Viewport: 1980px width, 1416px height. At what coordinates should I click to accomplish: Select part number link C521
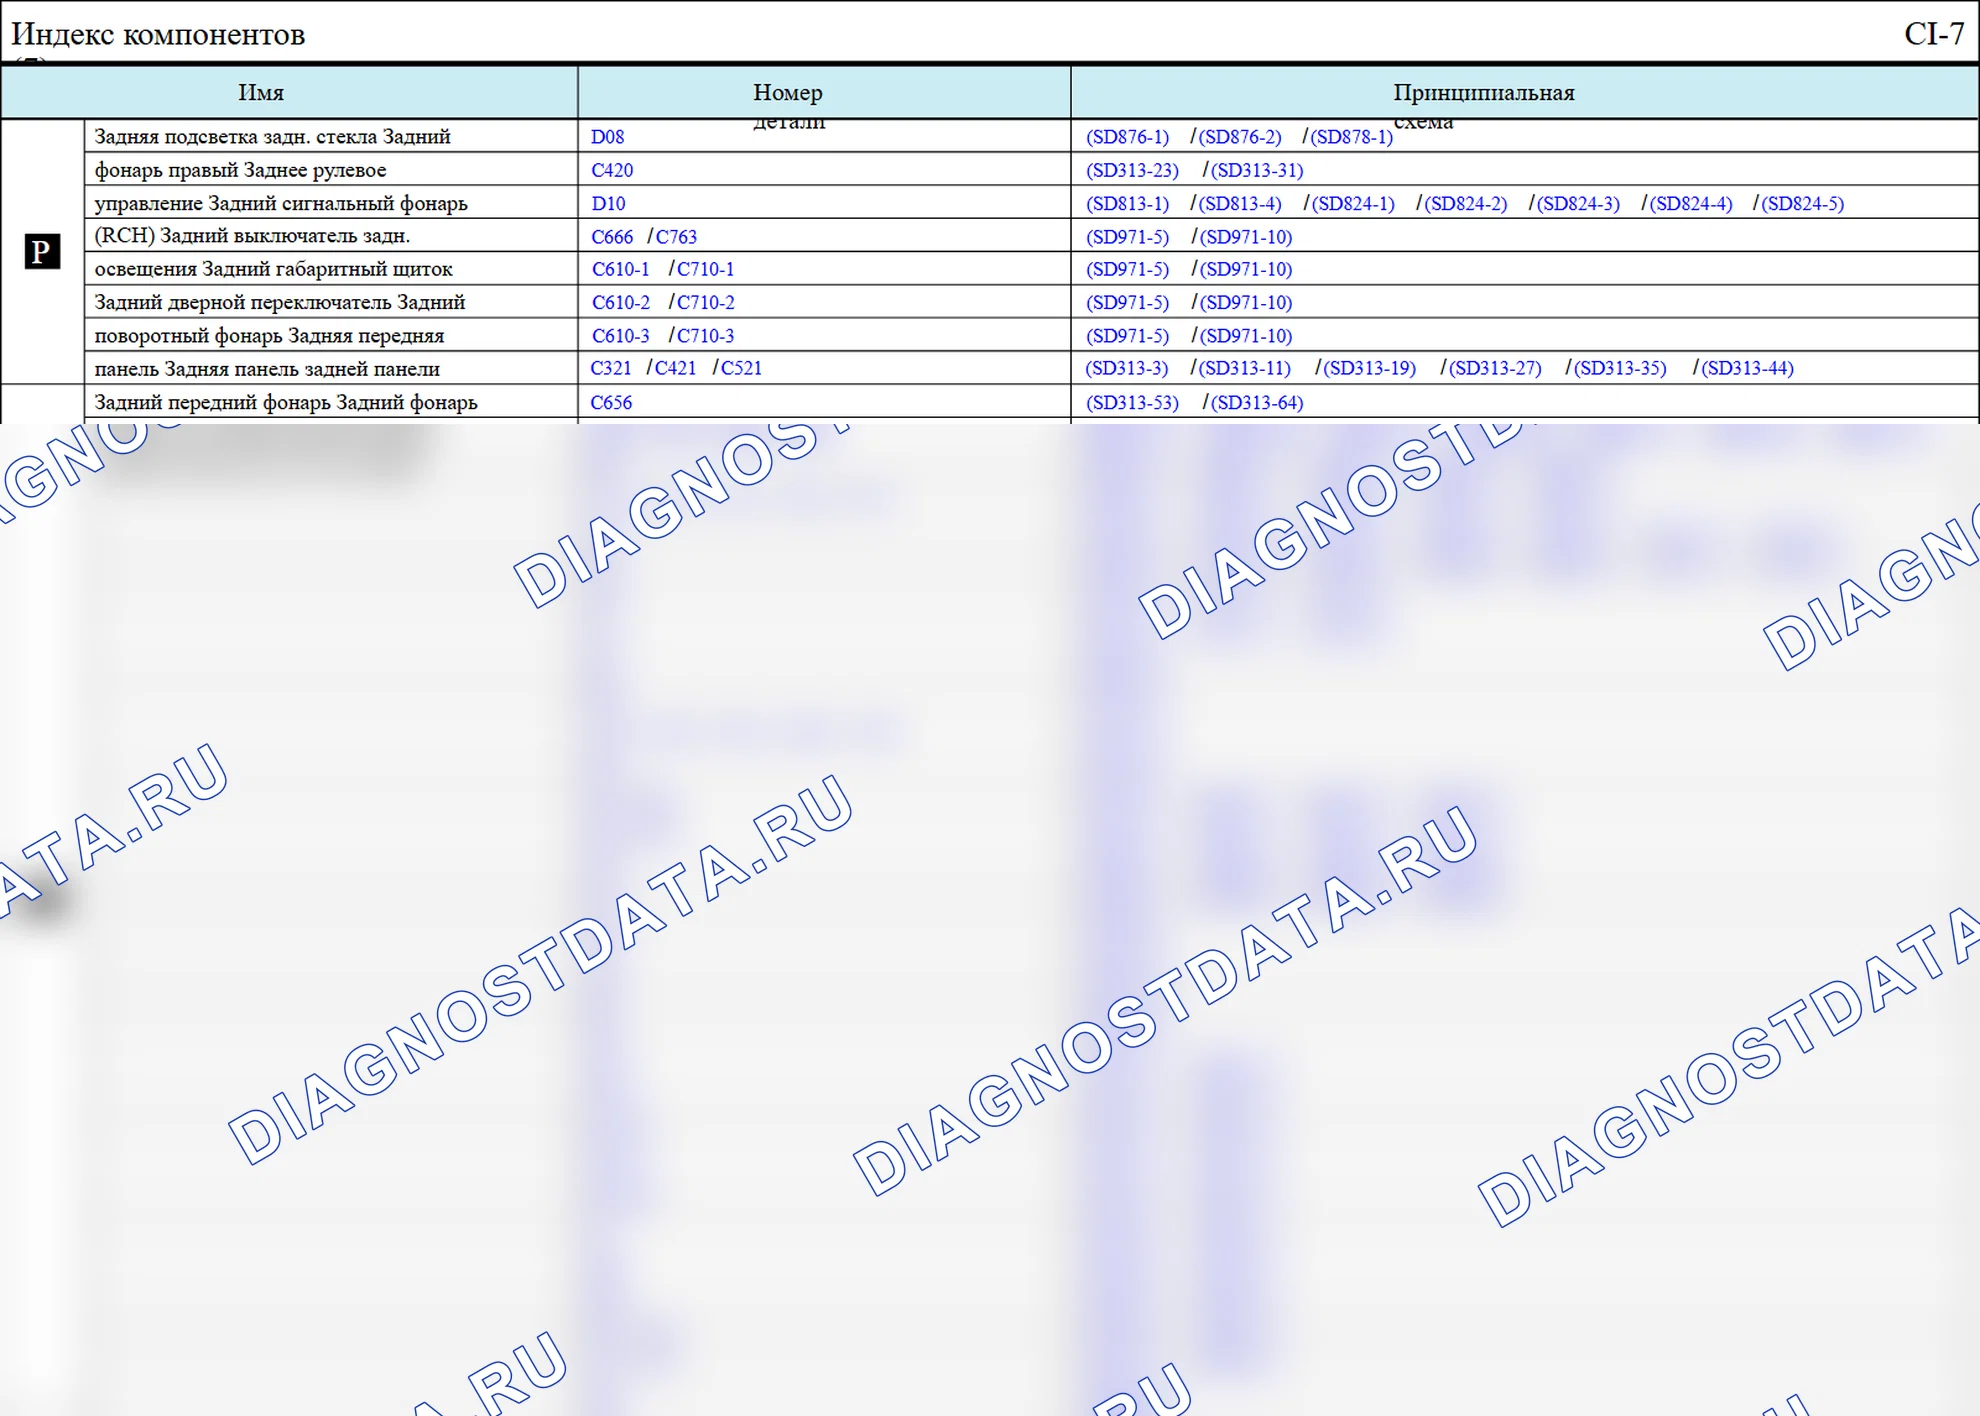(x=741, y=368)
